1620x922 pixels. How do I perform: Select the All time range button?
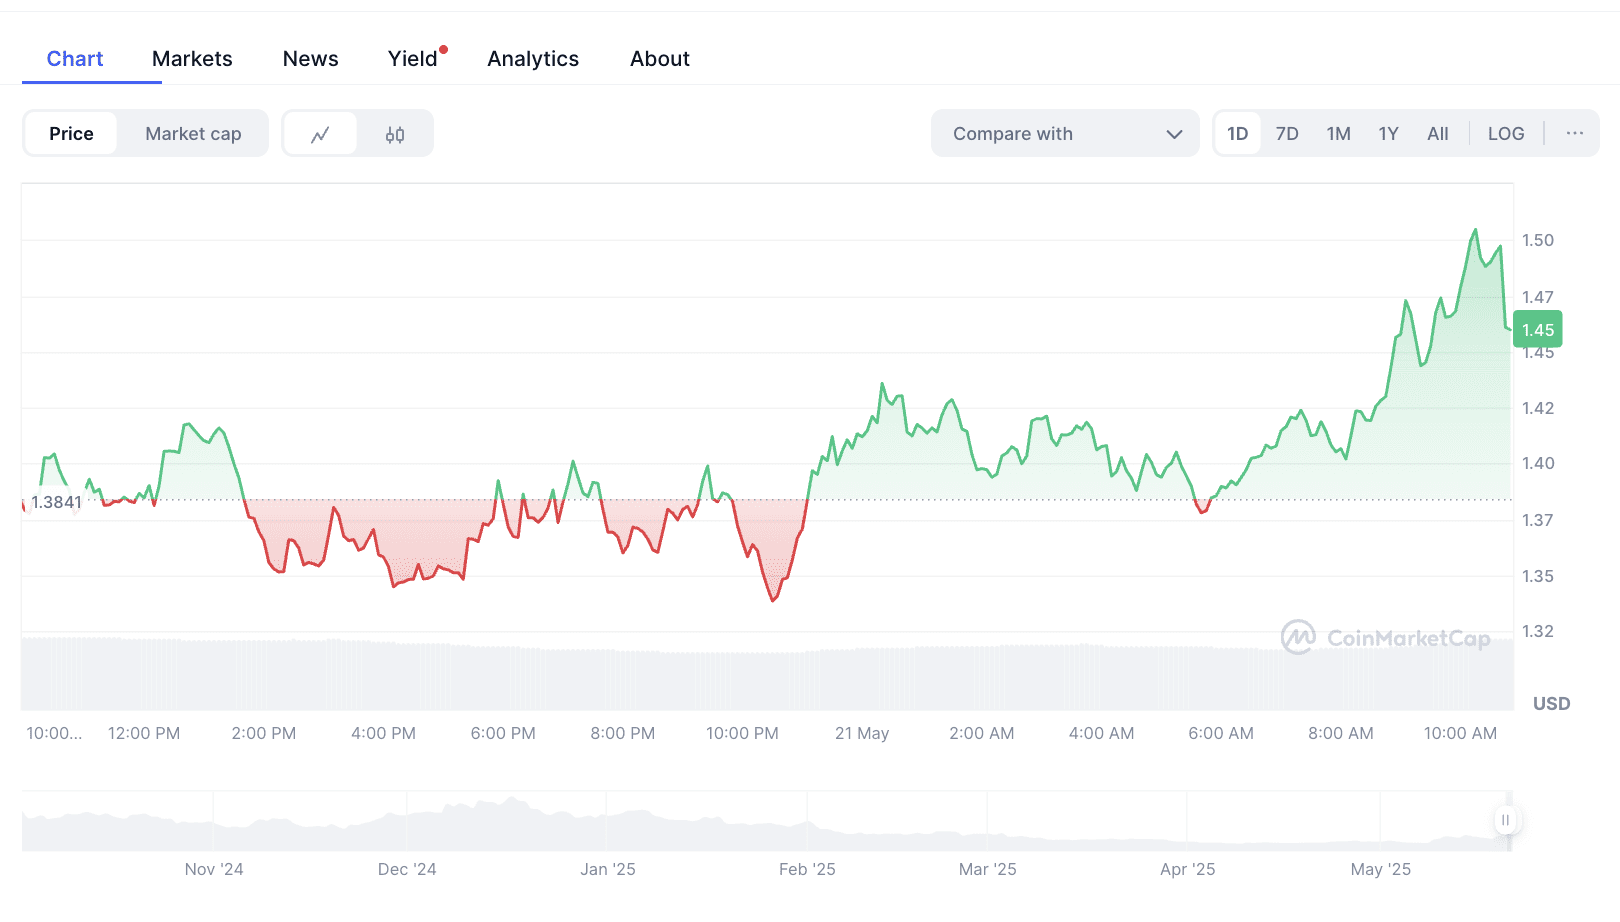tap(1438, 134)
